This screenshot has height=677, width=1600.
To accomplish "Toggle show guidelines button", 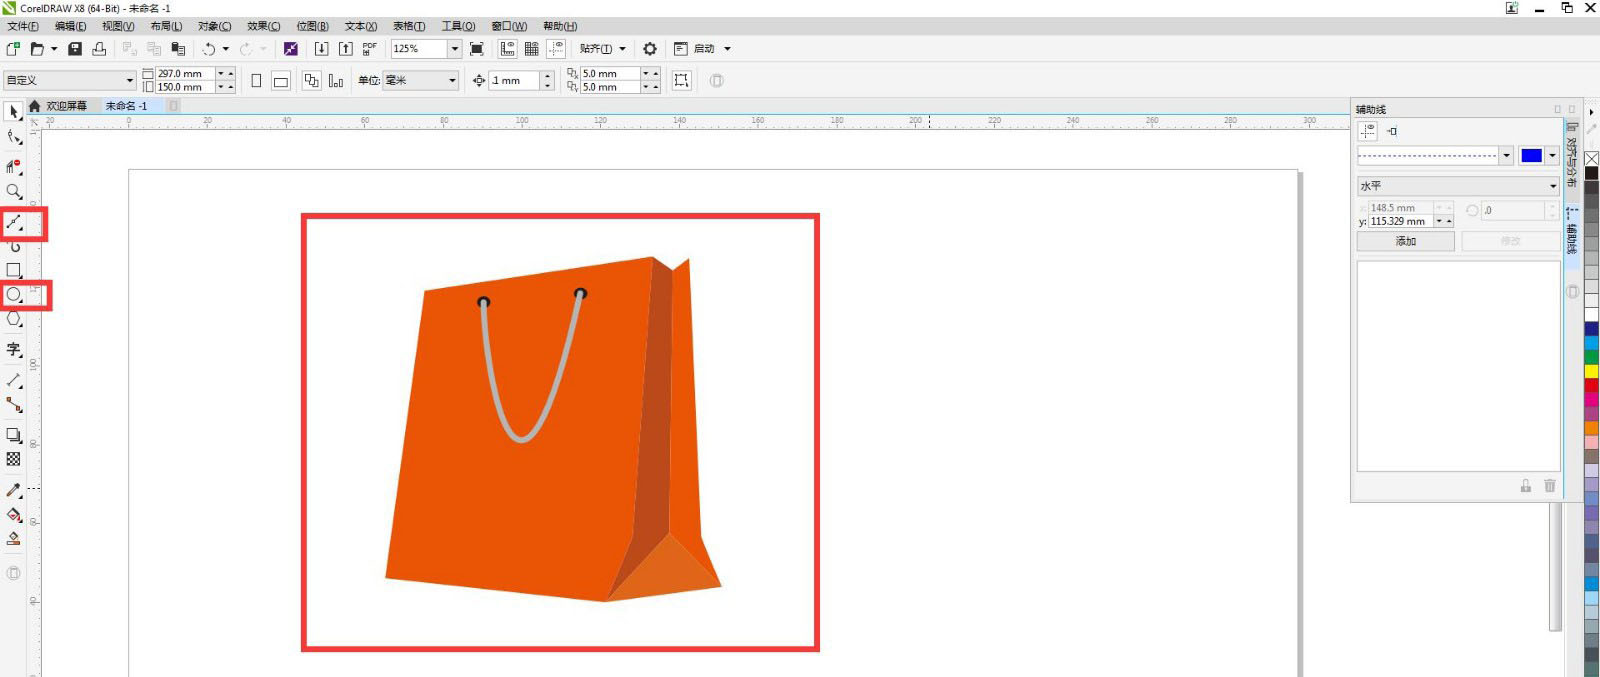I will tap(556, 48).
